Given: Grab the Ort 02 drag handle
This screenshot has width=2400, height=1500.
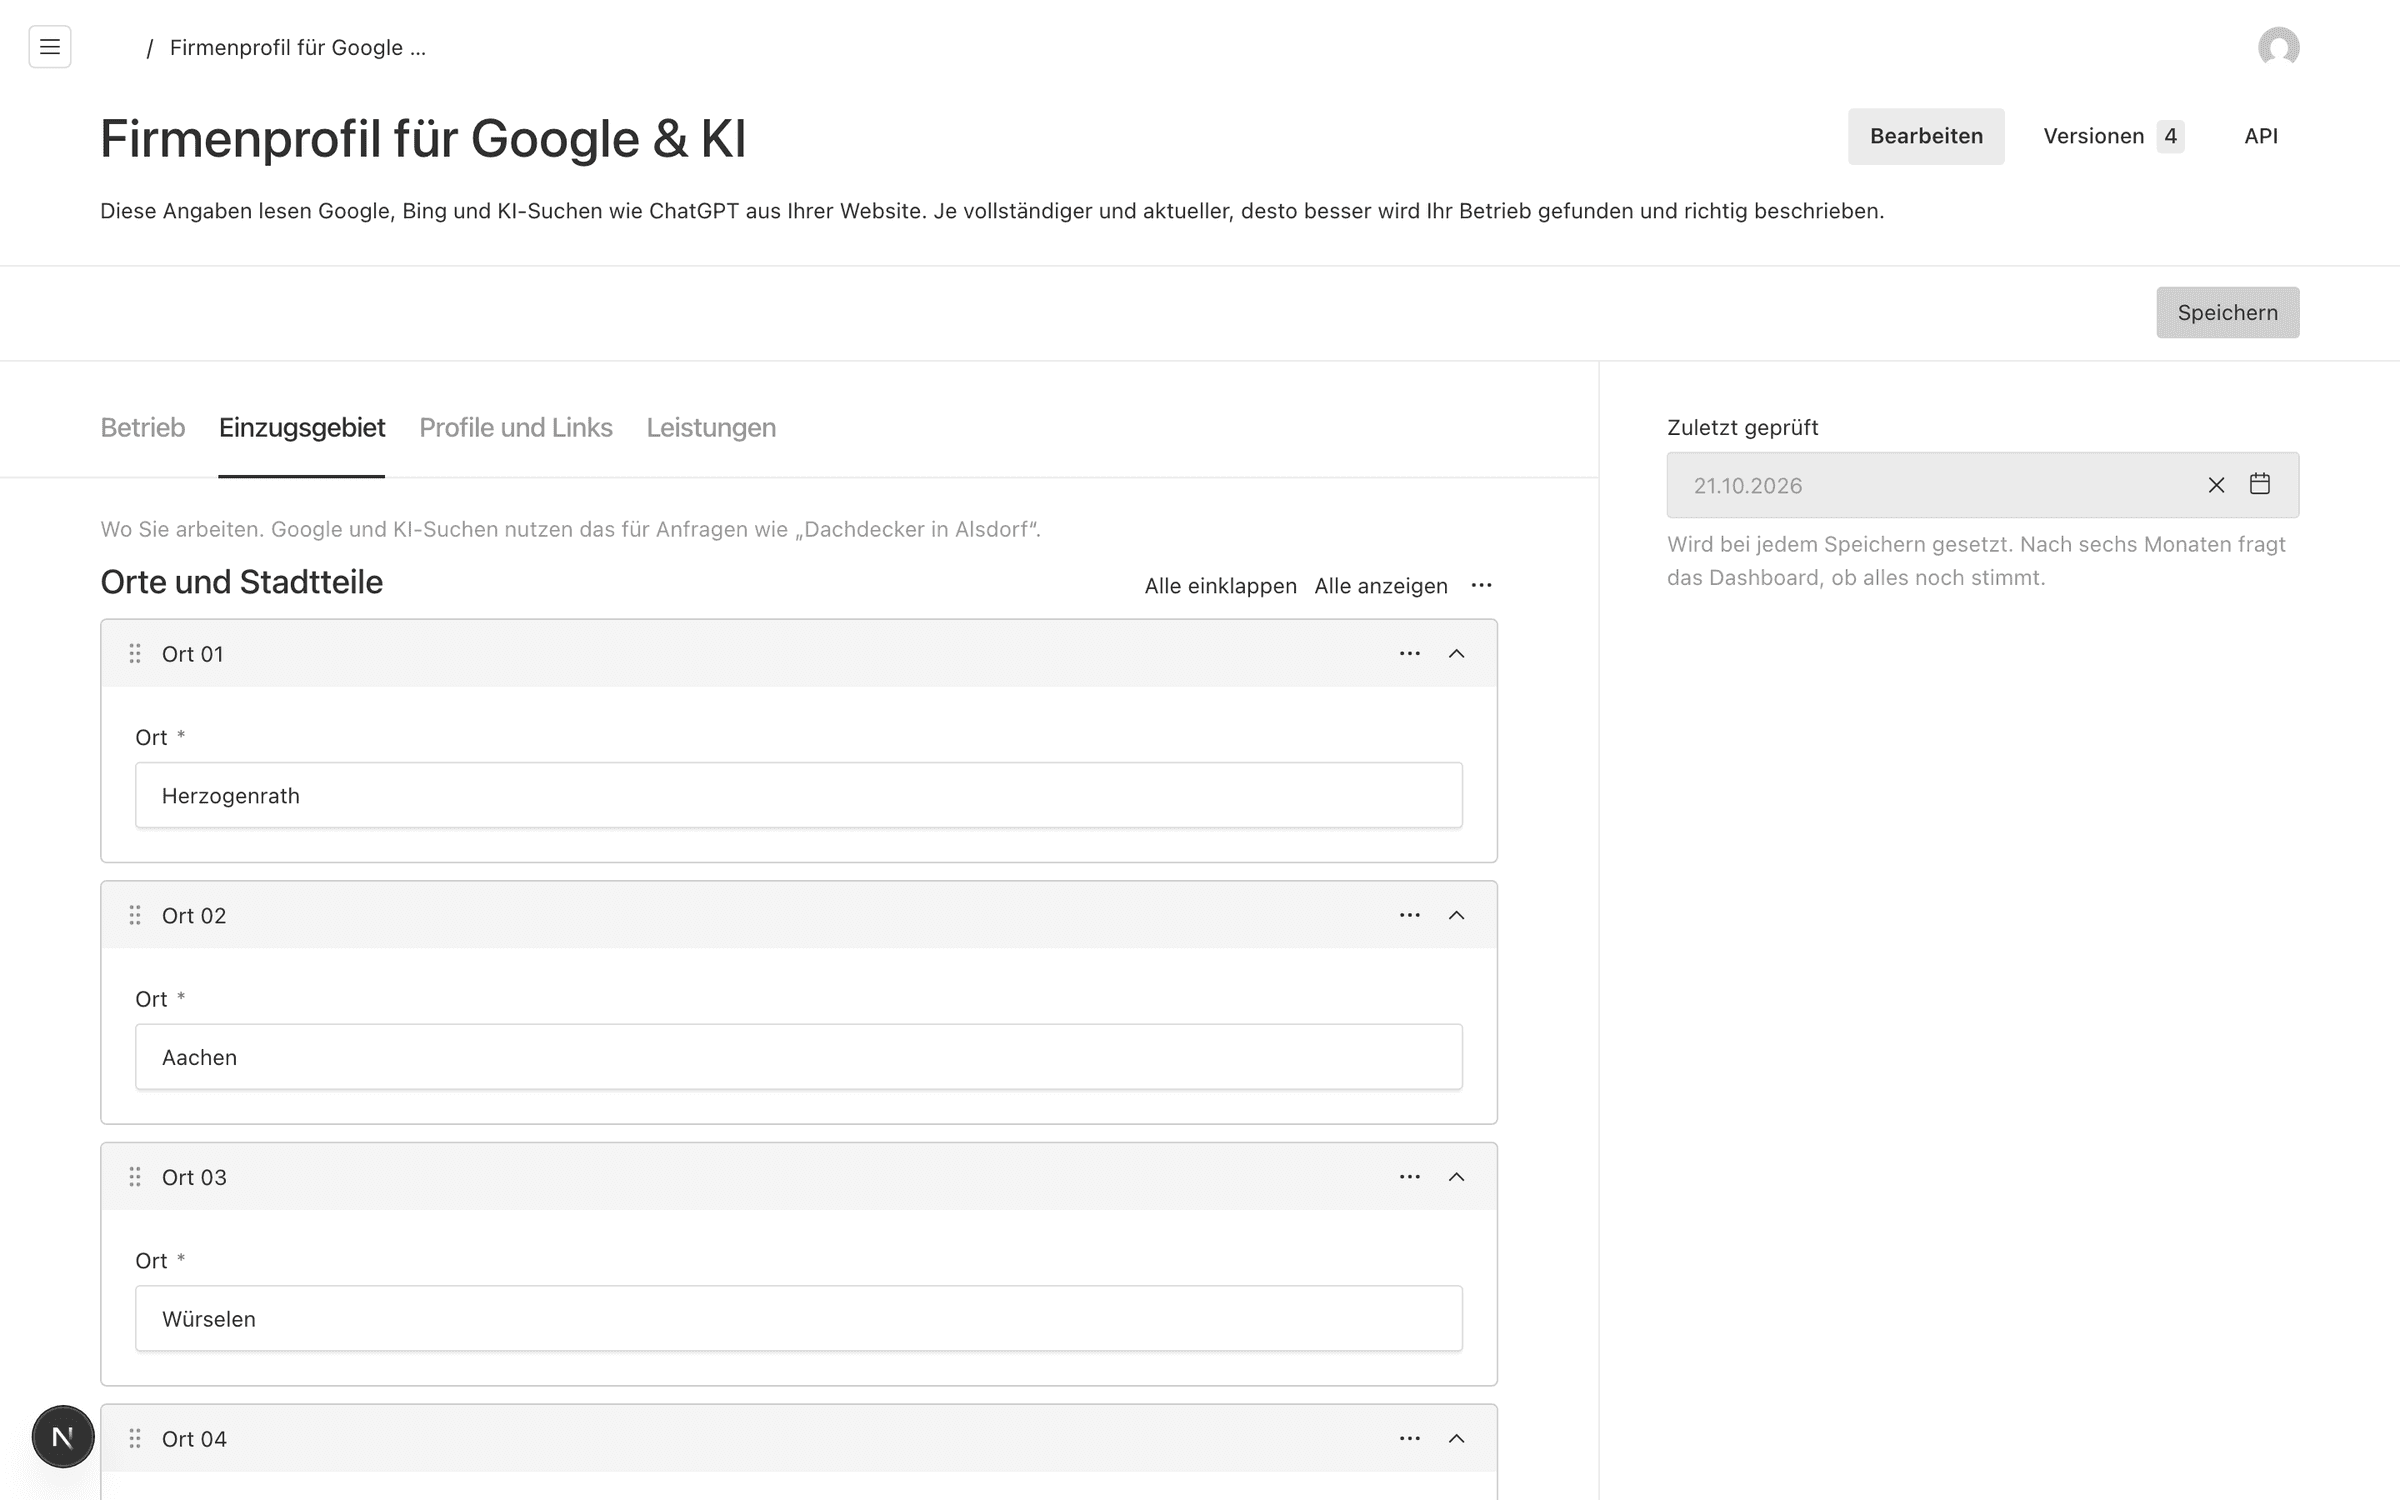Looking at the screenshot, I should coord(135,916).
